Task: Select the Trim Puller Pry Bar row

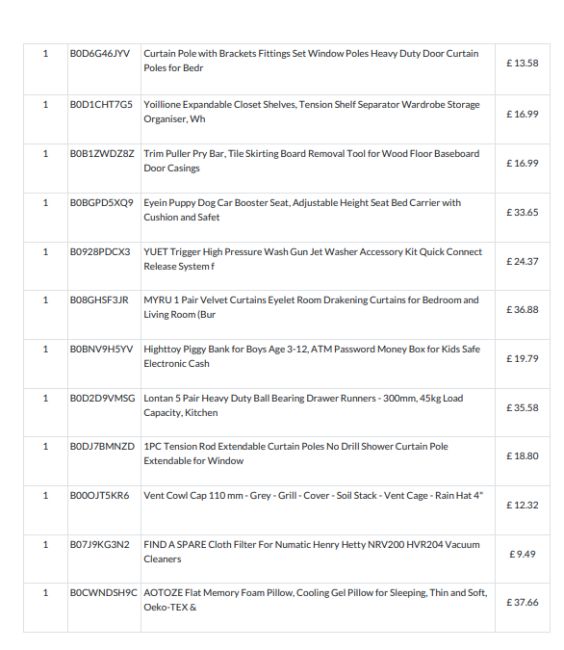Action: tap(287, 168)
